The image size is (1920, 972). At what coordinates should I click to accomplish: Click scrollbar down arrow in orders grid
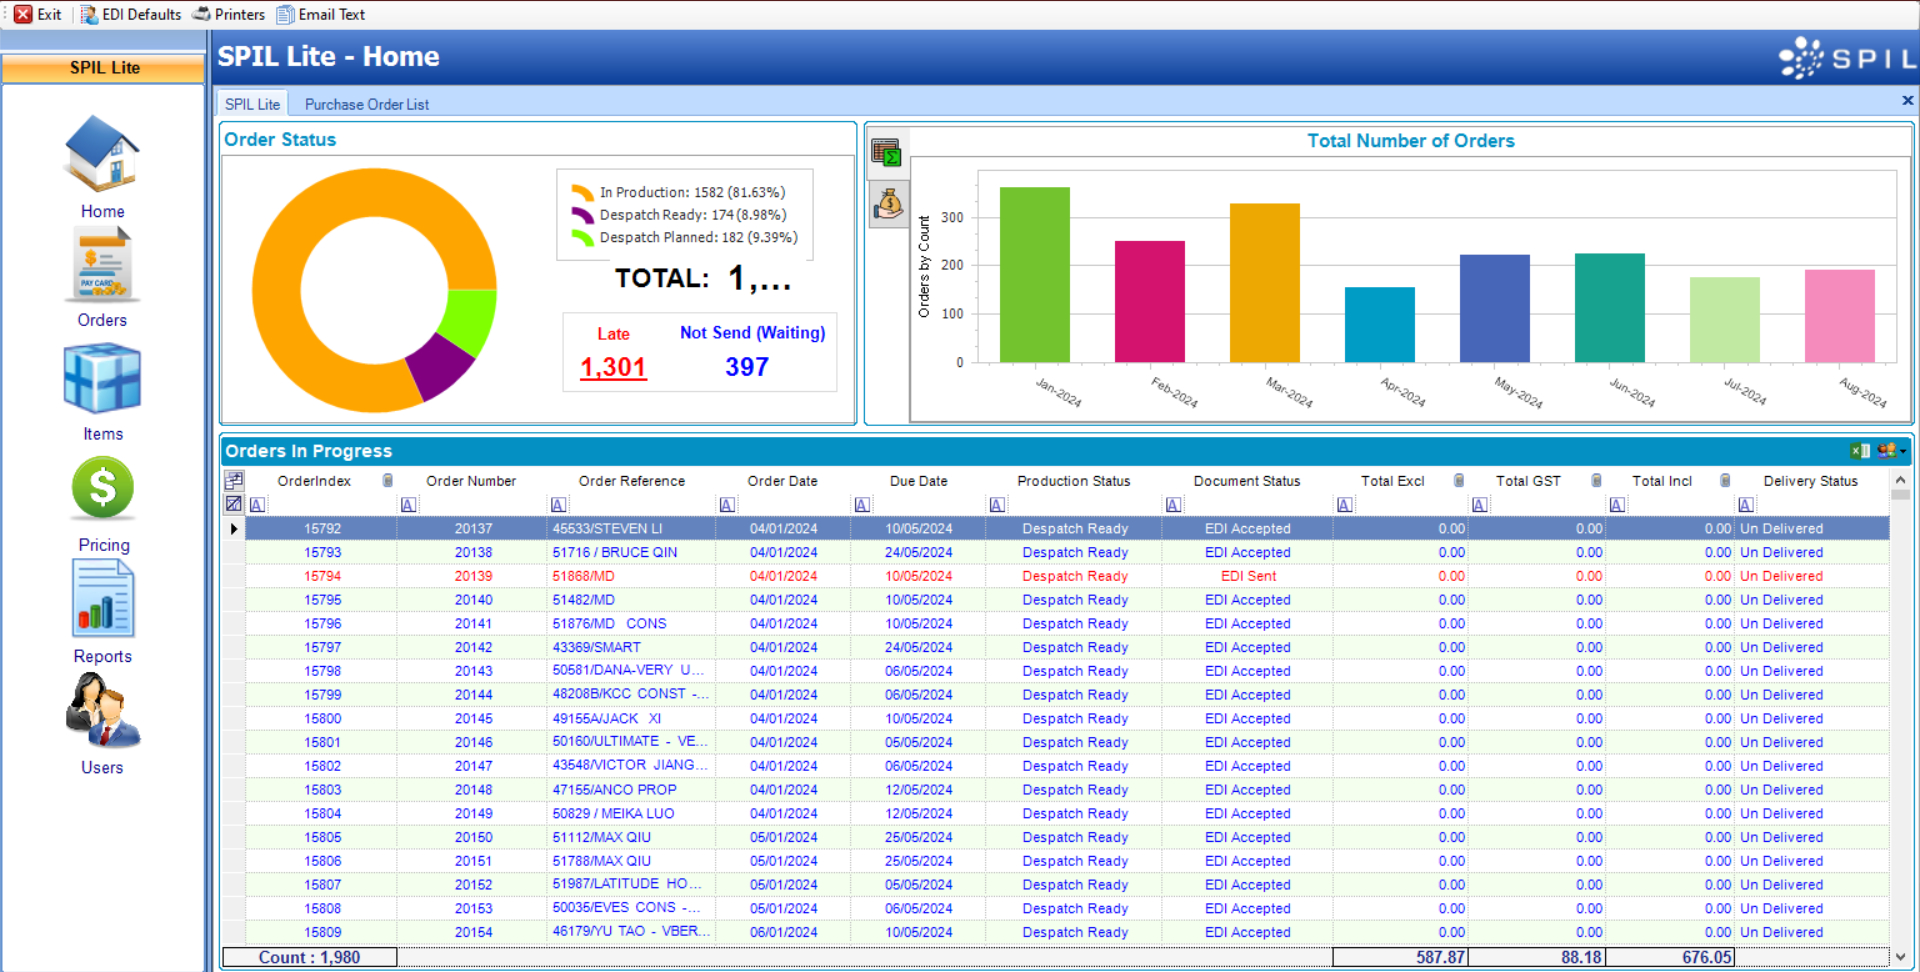[1900, 957]
